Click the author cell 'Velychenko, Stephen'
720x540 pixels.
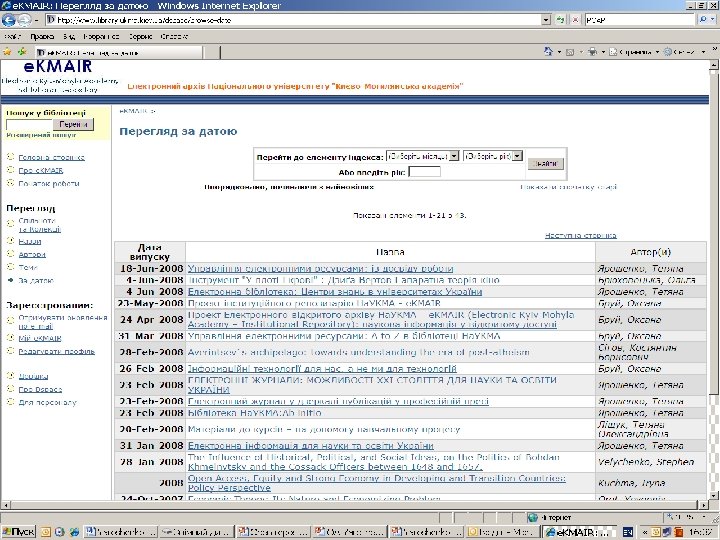coord(651,462)
